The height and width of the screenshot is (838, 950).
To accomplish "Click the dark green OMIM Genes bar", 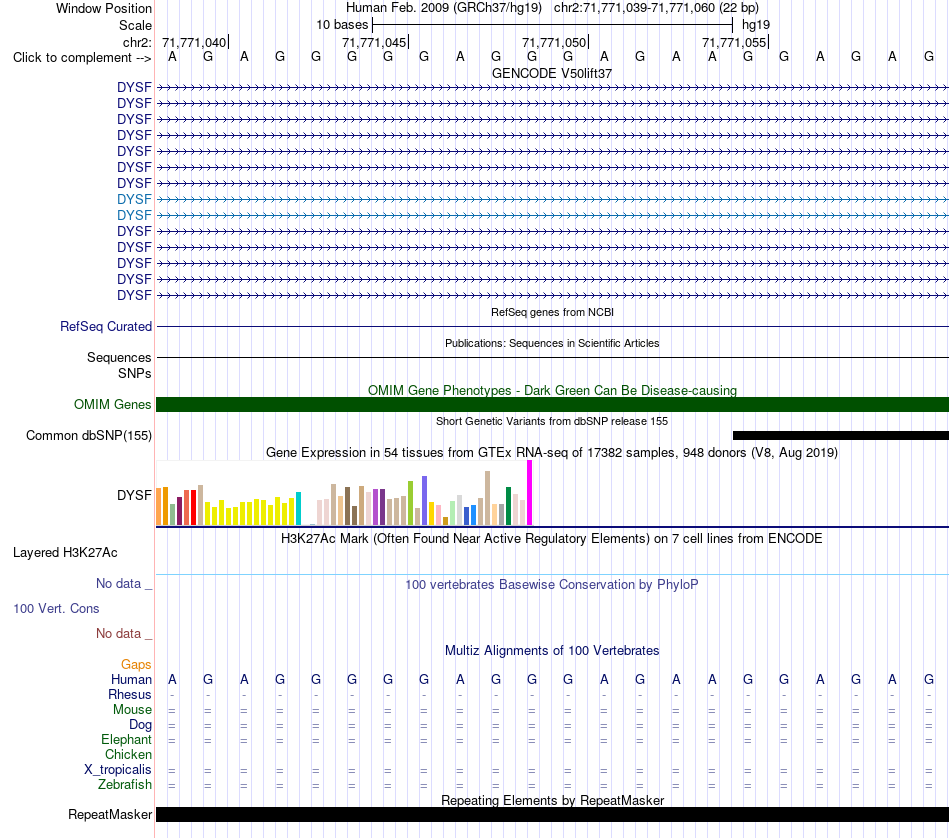I will click(552, 405).
